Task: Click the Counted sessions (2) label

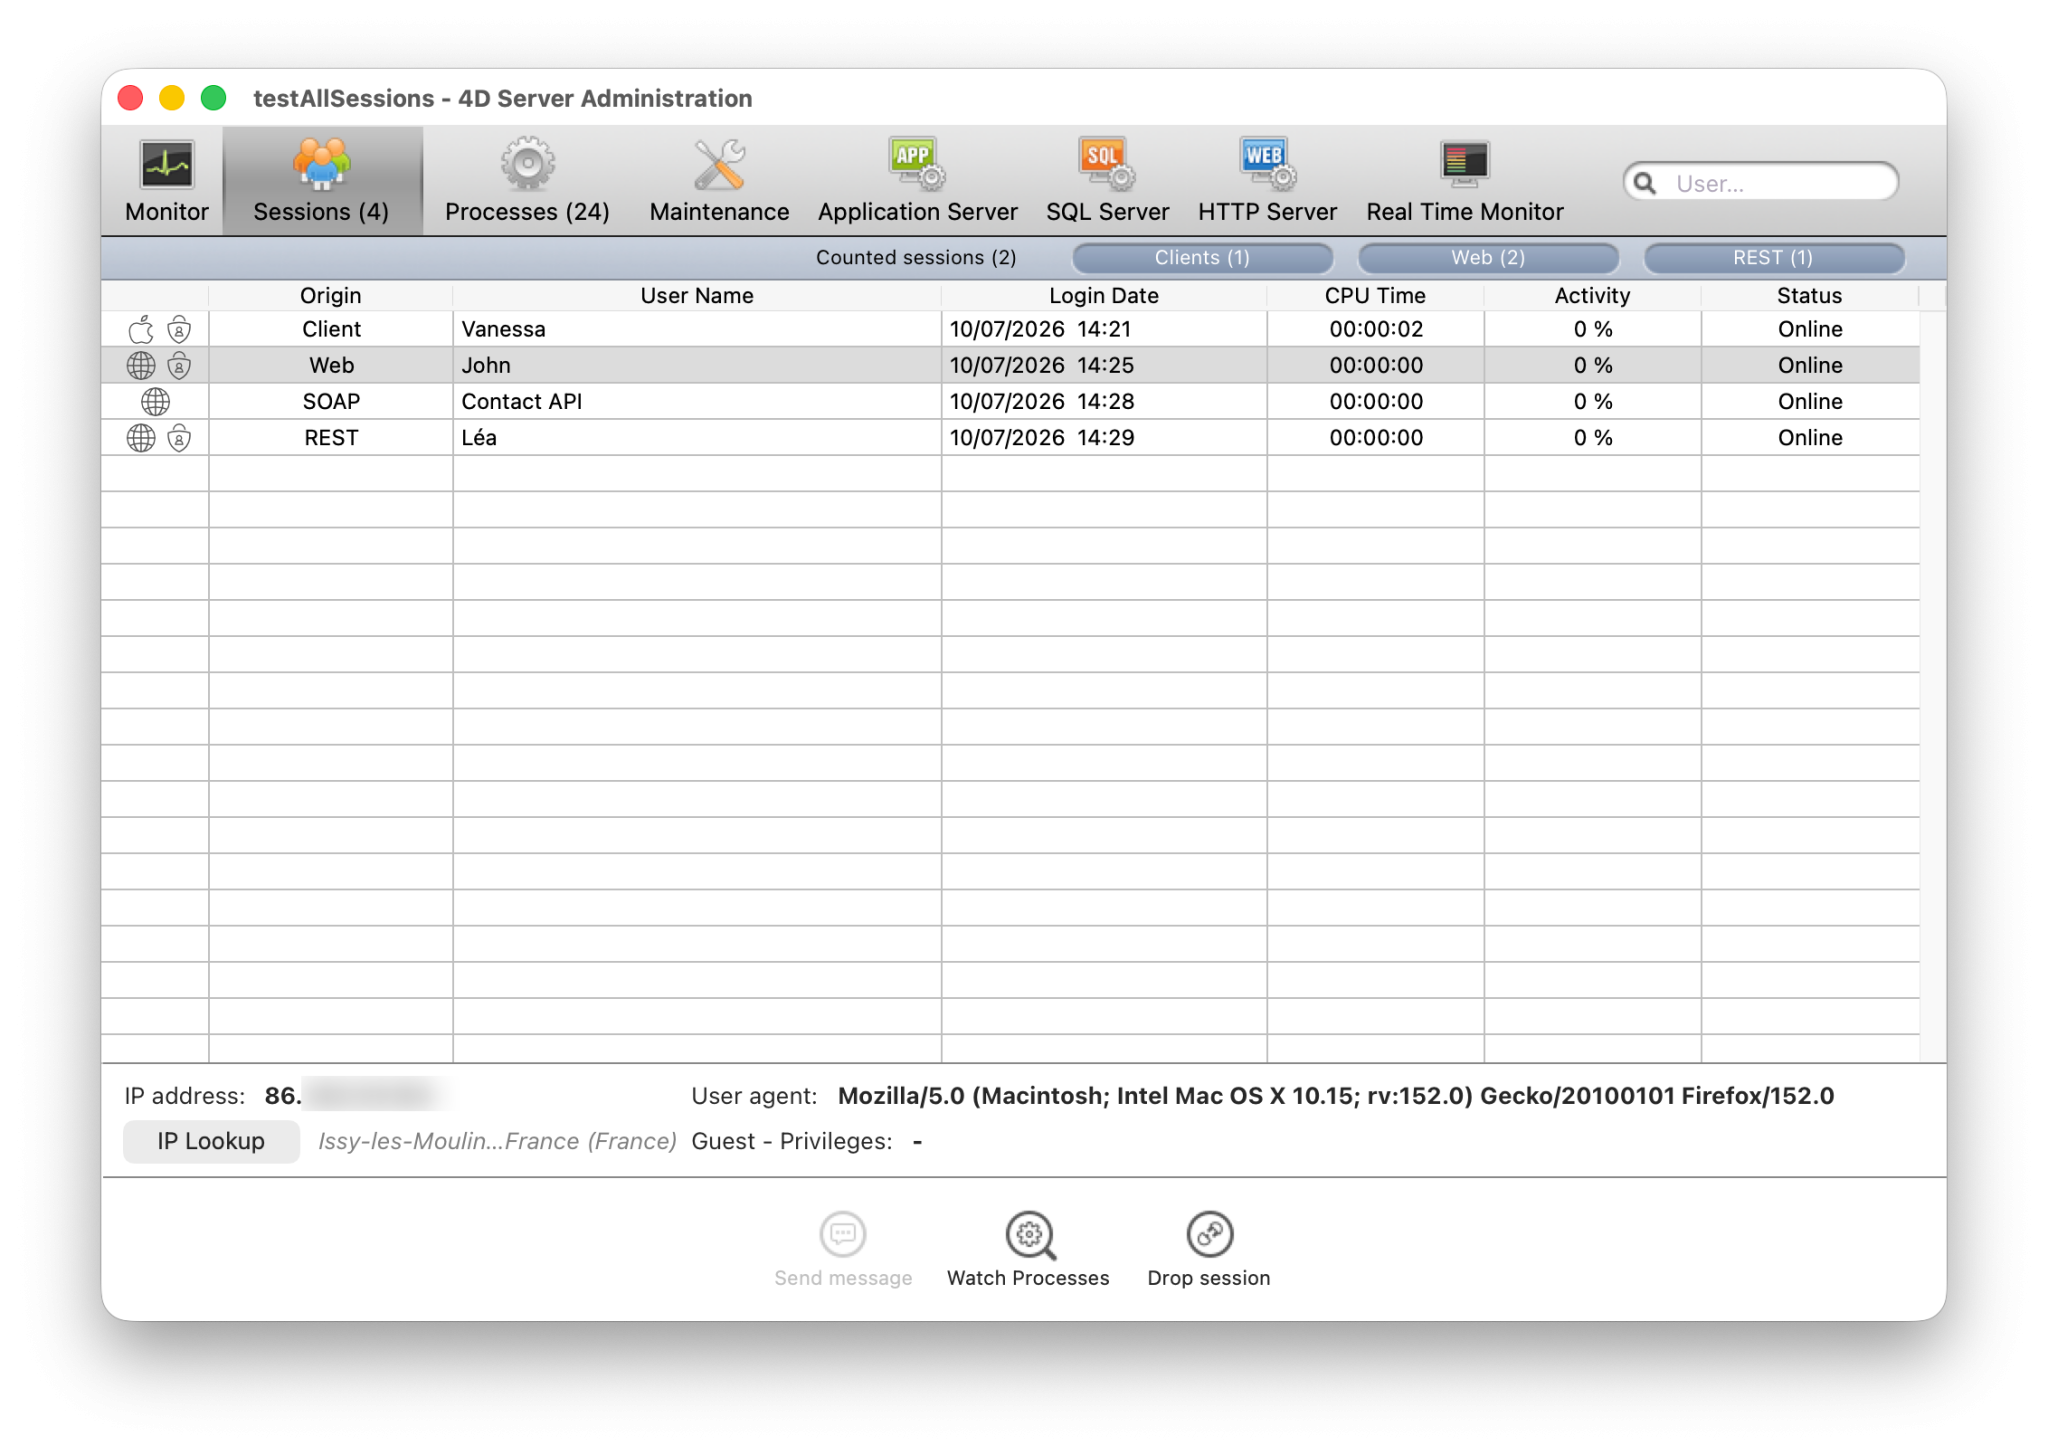Action: pyautogui.click(x=916, y=258)
